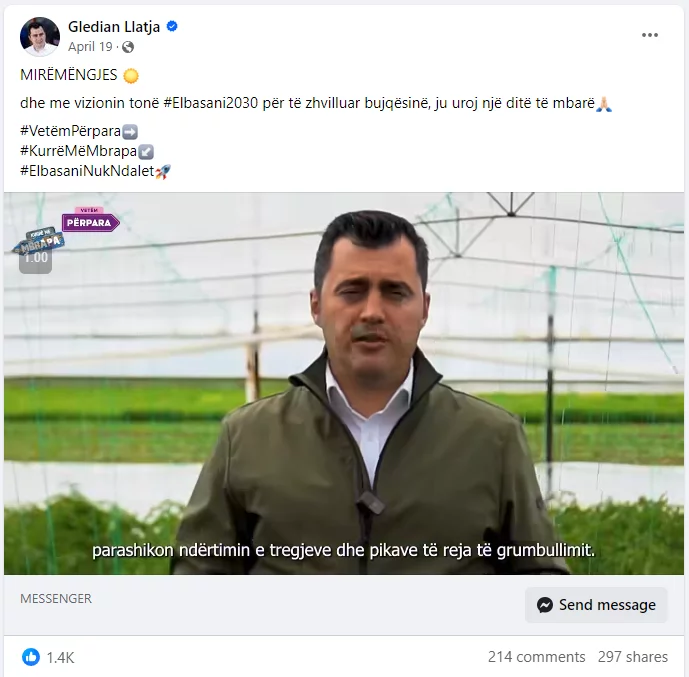Click the Gledian Llatja name link
The width and height of the screenshot is (689, 677).
click(x=114, y=27)
